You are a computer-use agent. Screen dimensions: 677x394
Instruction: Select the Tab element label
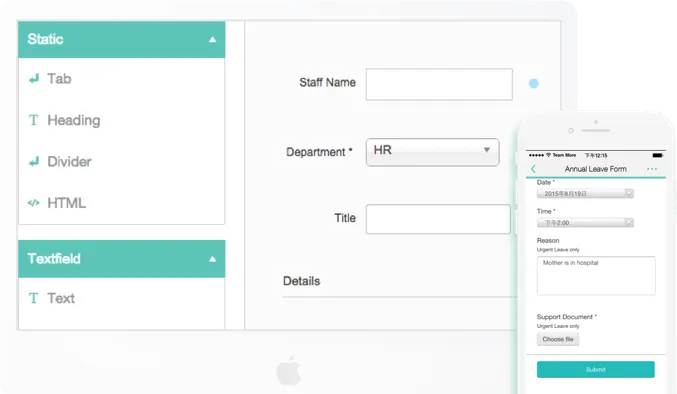pos(59,79)
